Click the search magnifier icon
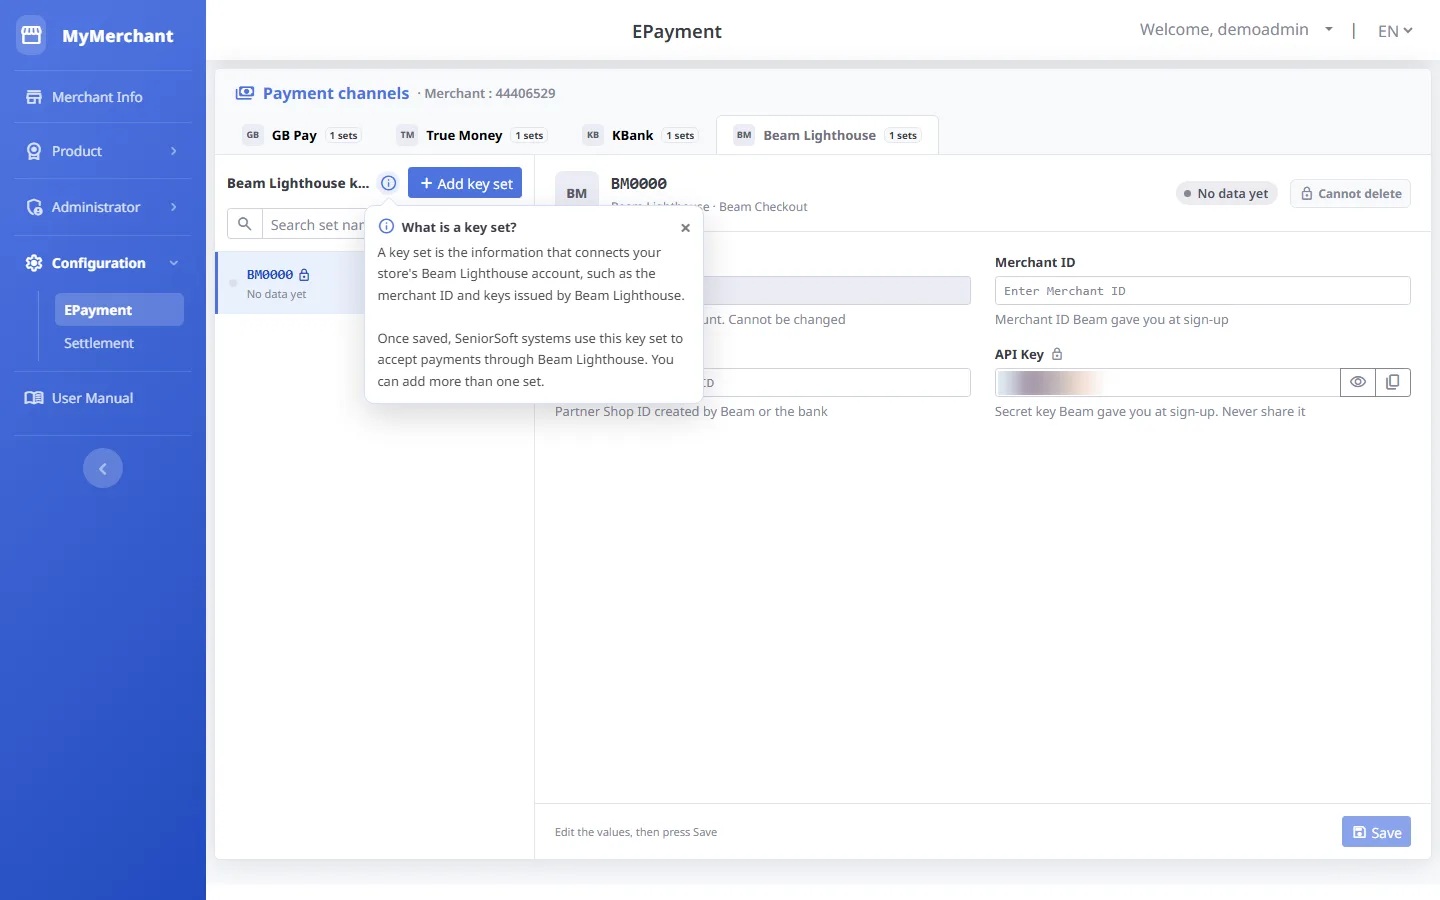The width and height of the screenshot is (1440, 900). click(245, 224)
